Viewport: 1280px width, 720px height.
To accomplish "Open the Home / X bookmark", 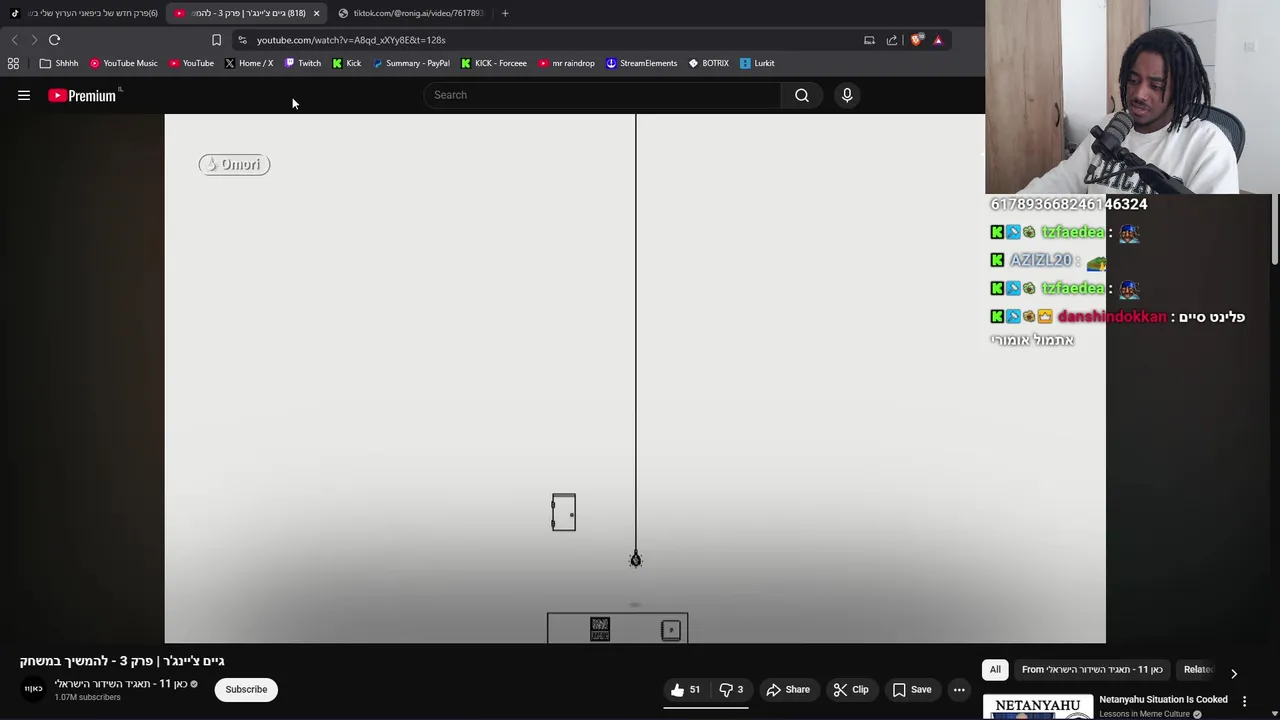I will [x=249, y=63].
